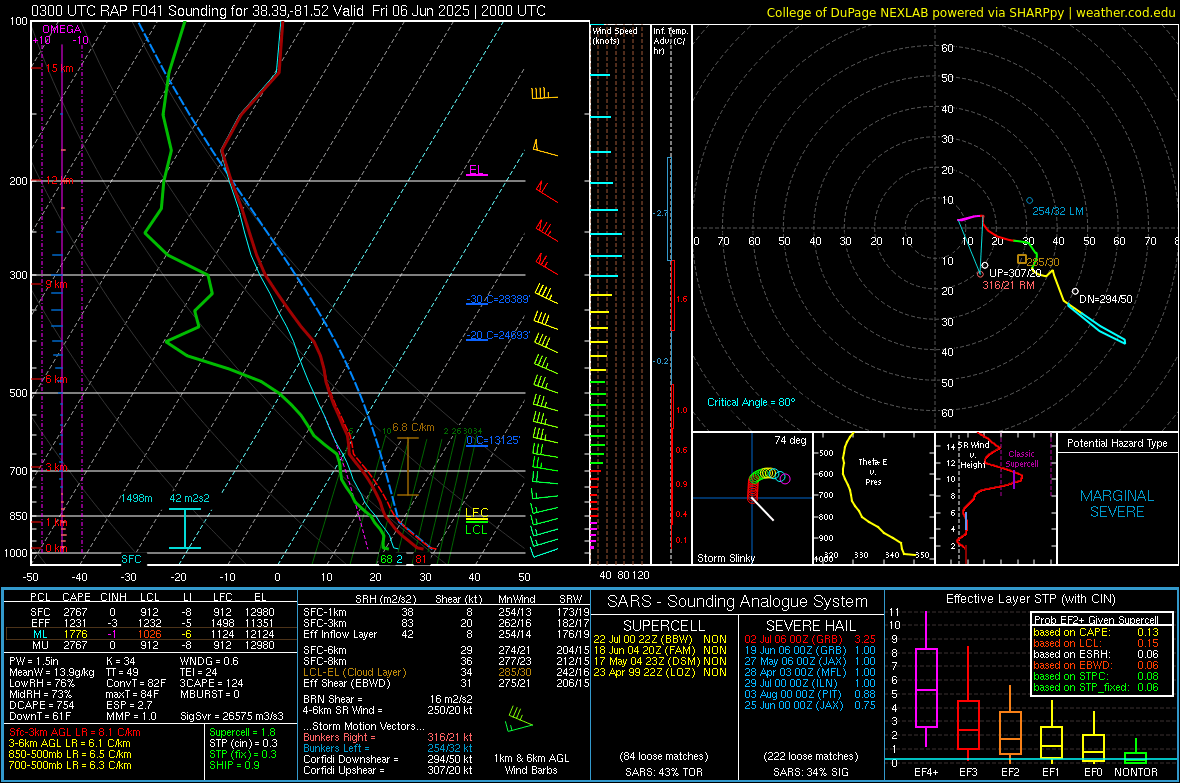The image size is (1180, 783).
Task: Click the 6.8 C/km lapse rate label
Action: click(x=413, y=427)
